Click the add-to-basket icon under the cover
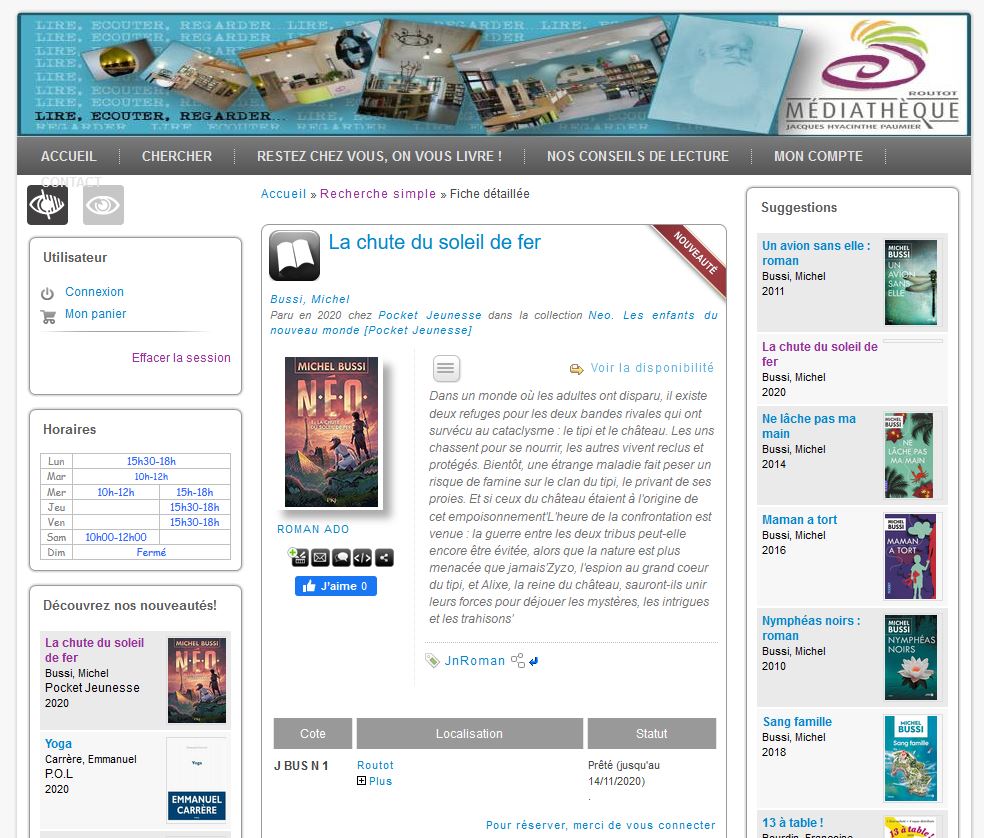The height and width of the screenshot is (838, 984). [299, 558]
